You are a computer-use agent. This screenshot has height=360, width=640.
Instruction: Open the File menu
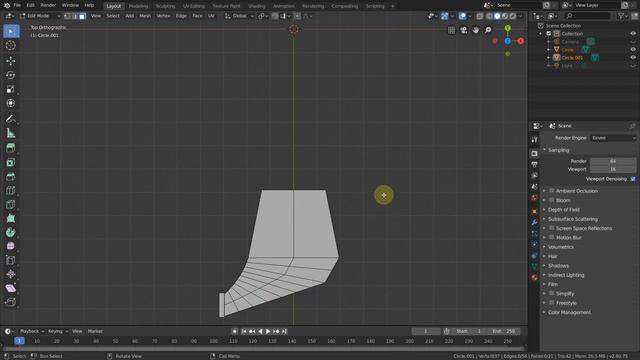click(x=17, y=5)
